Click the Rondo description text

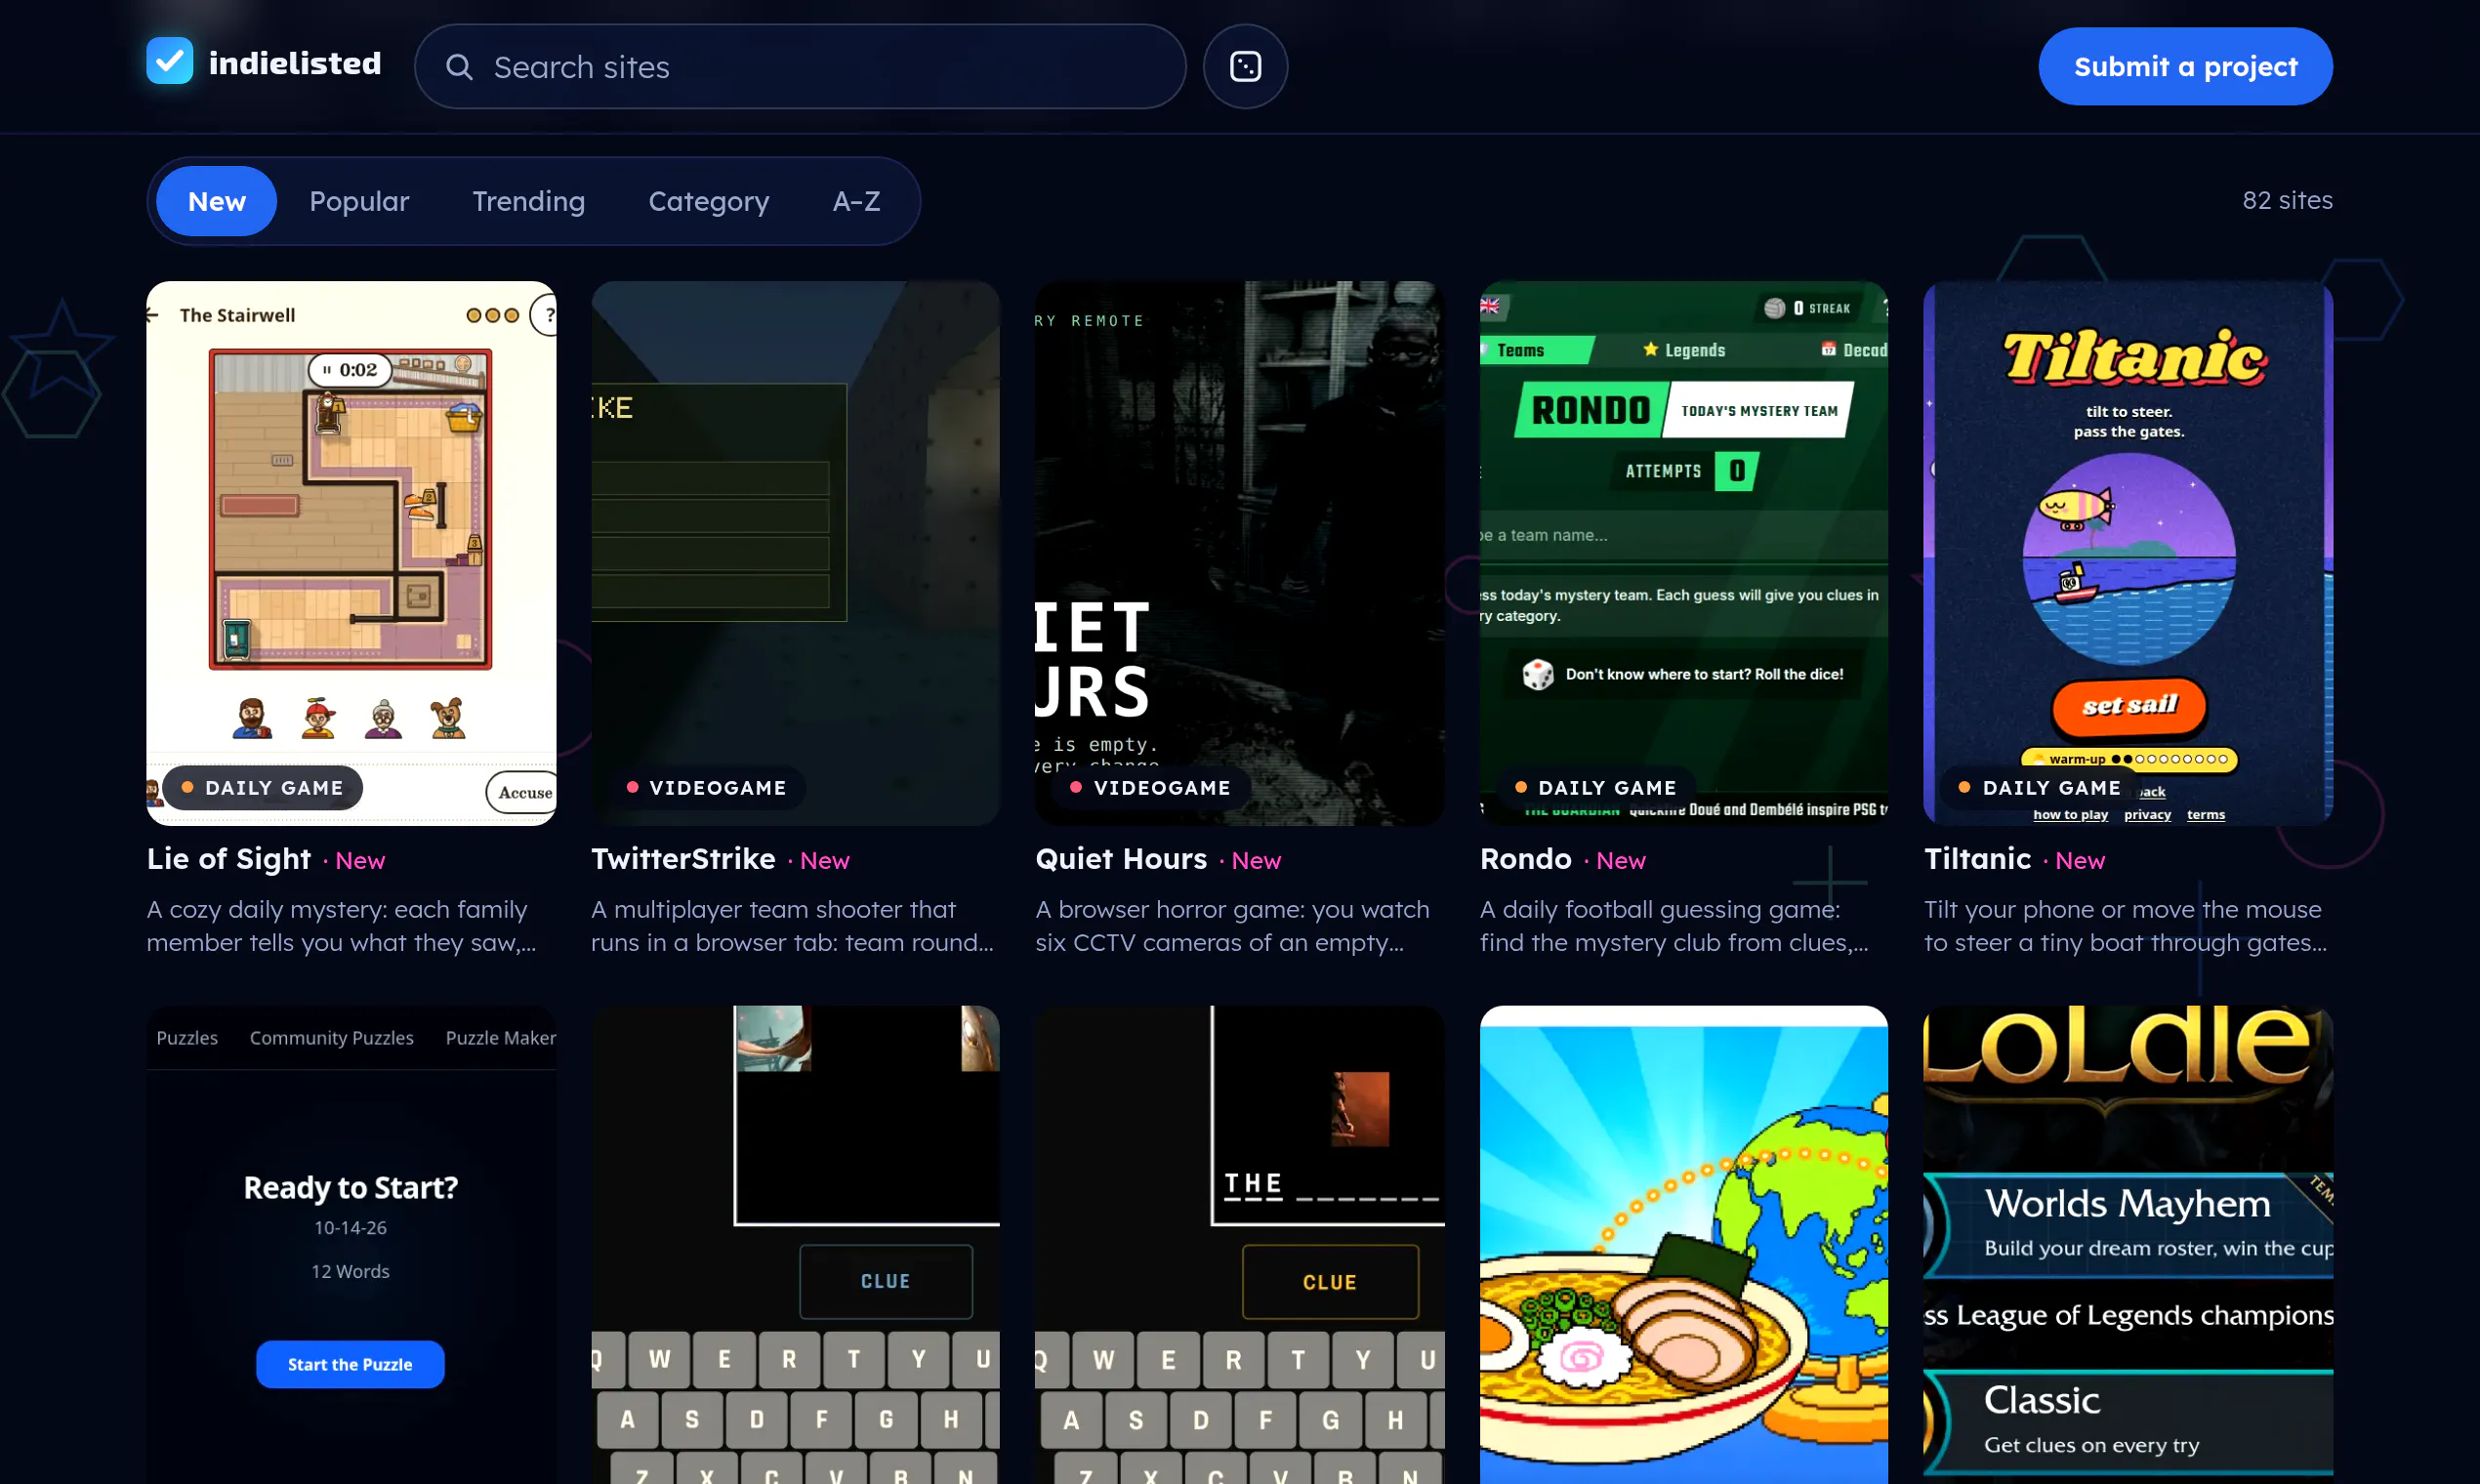[1674, 926]
